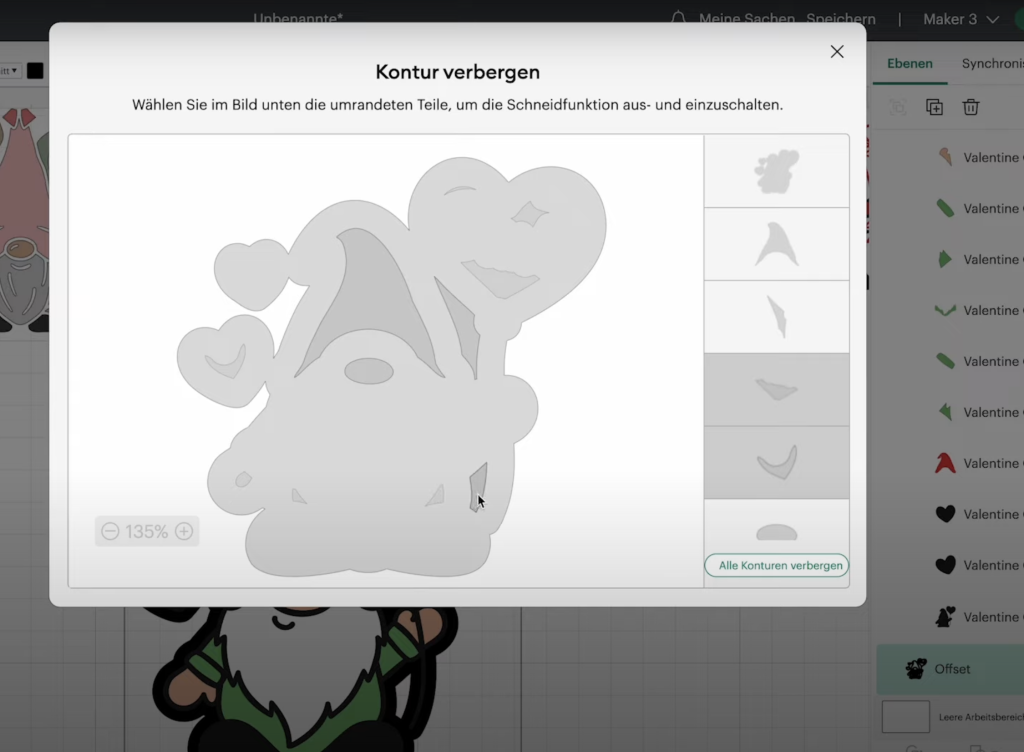The height and width of the screenshot is (752, 1024).
Task: Select the Offset layer
Action: (x=950, y=669)
